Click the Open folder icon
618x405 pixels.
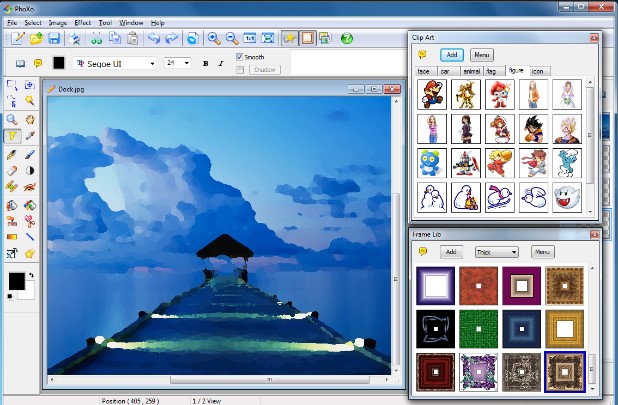tap(36, 38)
